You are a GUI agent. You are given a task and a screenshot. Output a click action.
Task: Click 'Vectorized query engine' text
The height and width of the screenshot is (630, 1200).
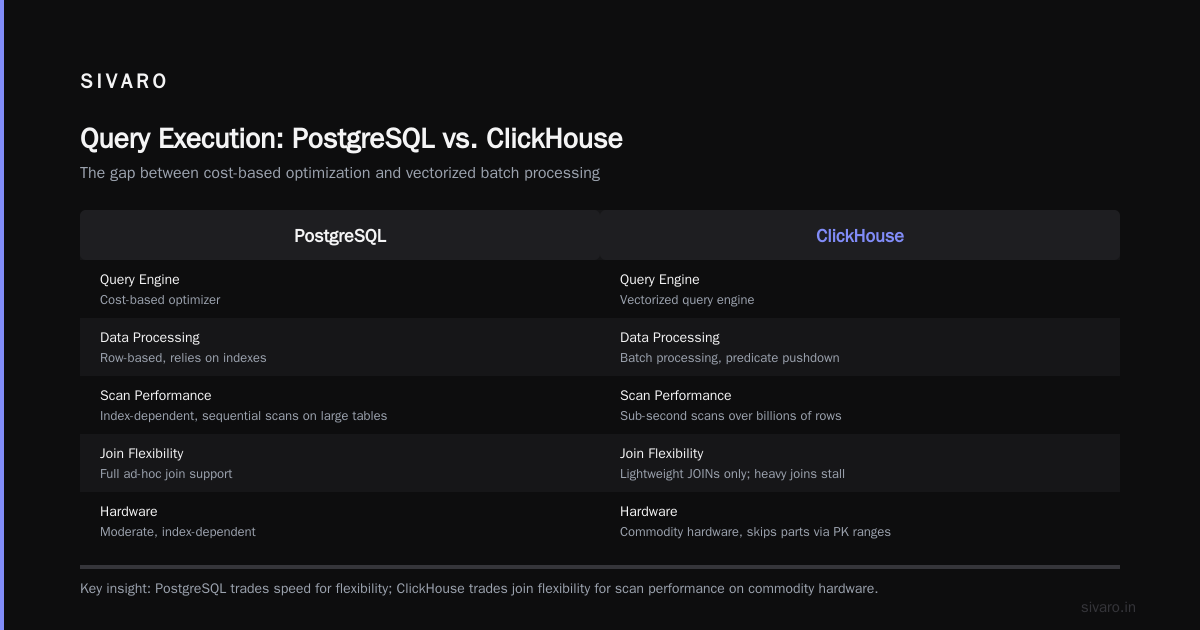(x=687, y=300)
